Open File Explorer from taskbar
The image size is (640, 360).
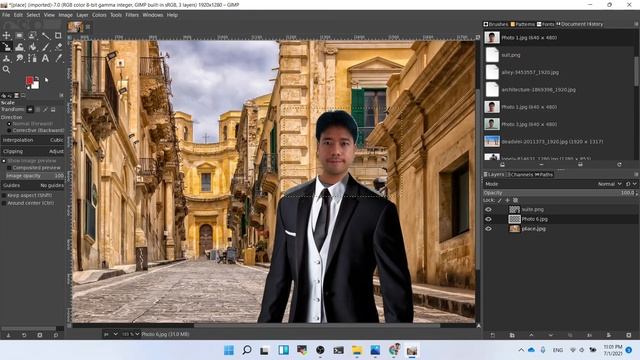tap(357, 350)
